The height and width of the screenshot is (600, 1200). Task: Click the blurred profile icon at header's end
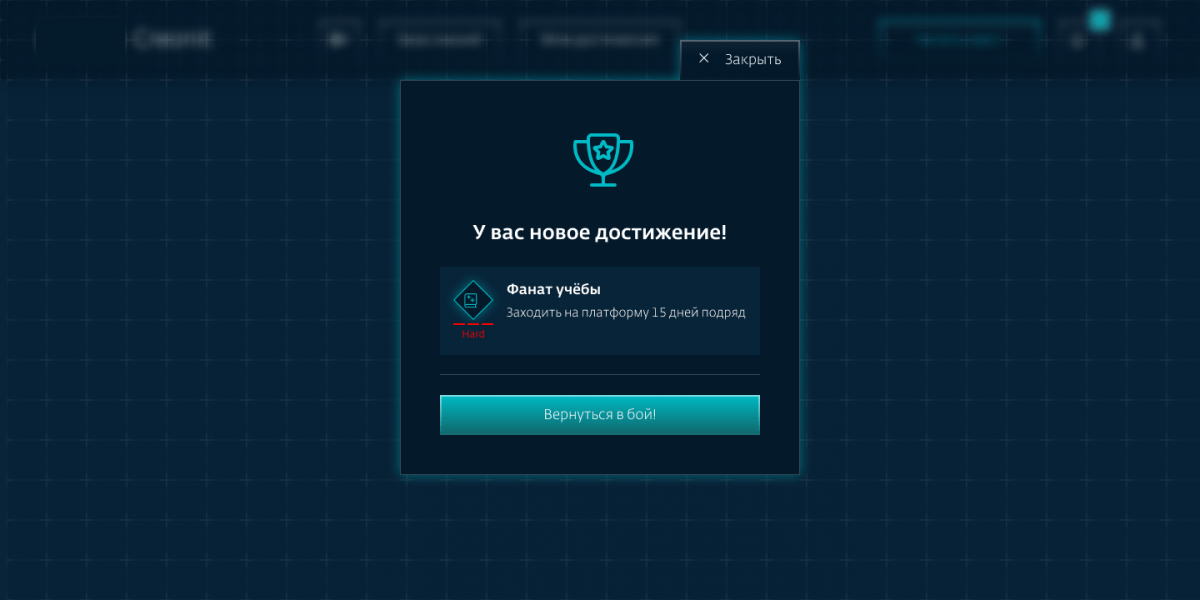click(1138, 41)
